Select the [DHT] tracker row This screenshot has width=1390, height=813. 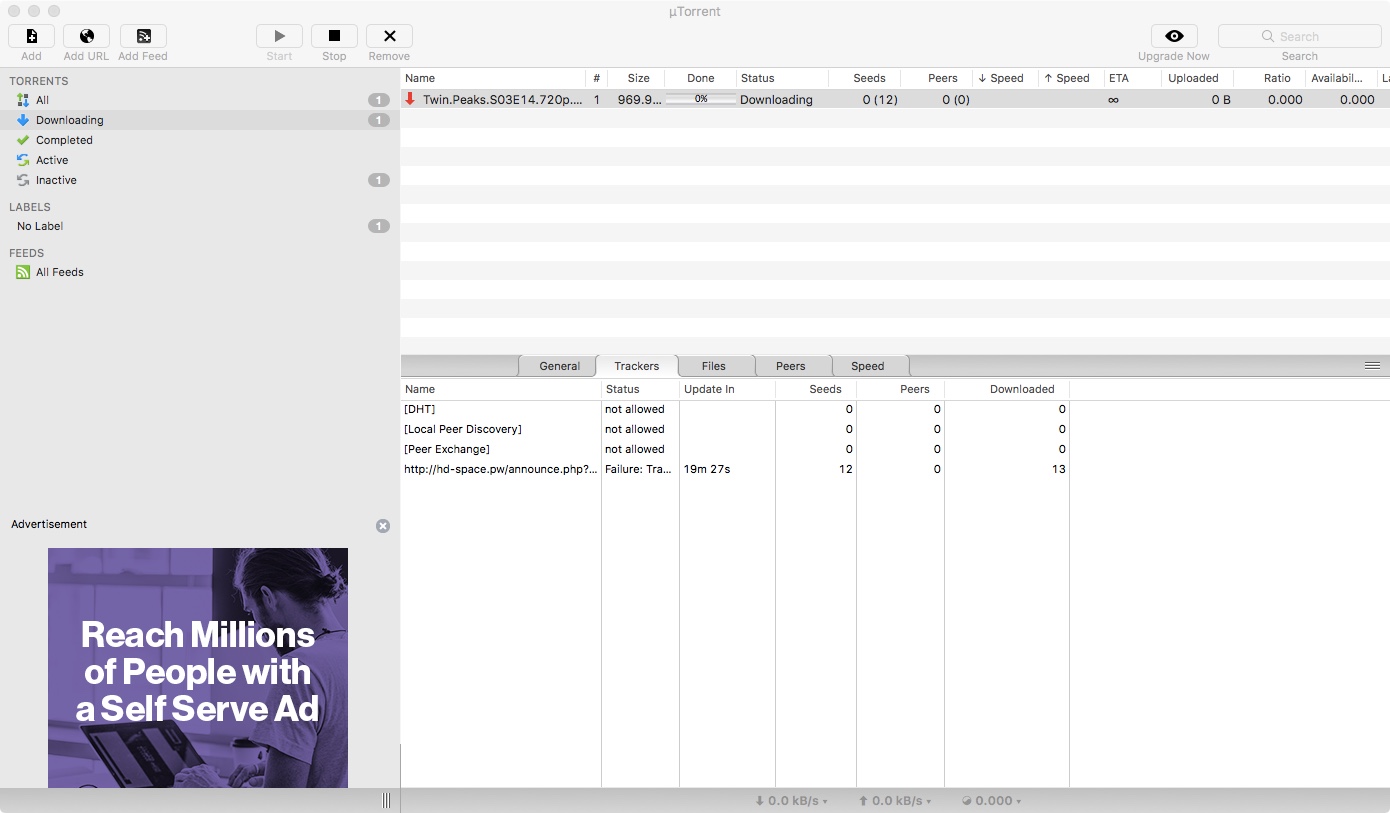[735, 409]
